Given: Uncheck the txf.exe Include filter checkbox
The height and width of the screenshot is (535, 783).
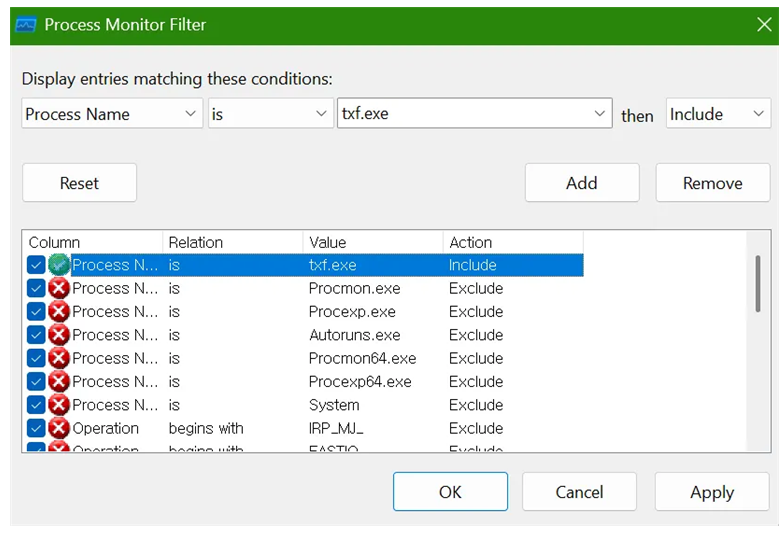Looking at the screenshot, I should pyautogui.click(x=36, y=265).
